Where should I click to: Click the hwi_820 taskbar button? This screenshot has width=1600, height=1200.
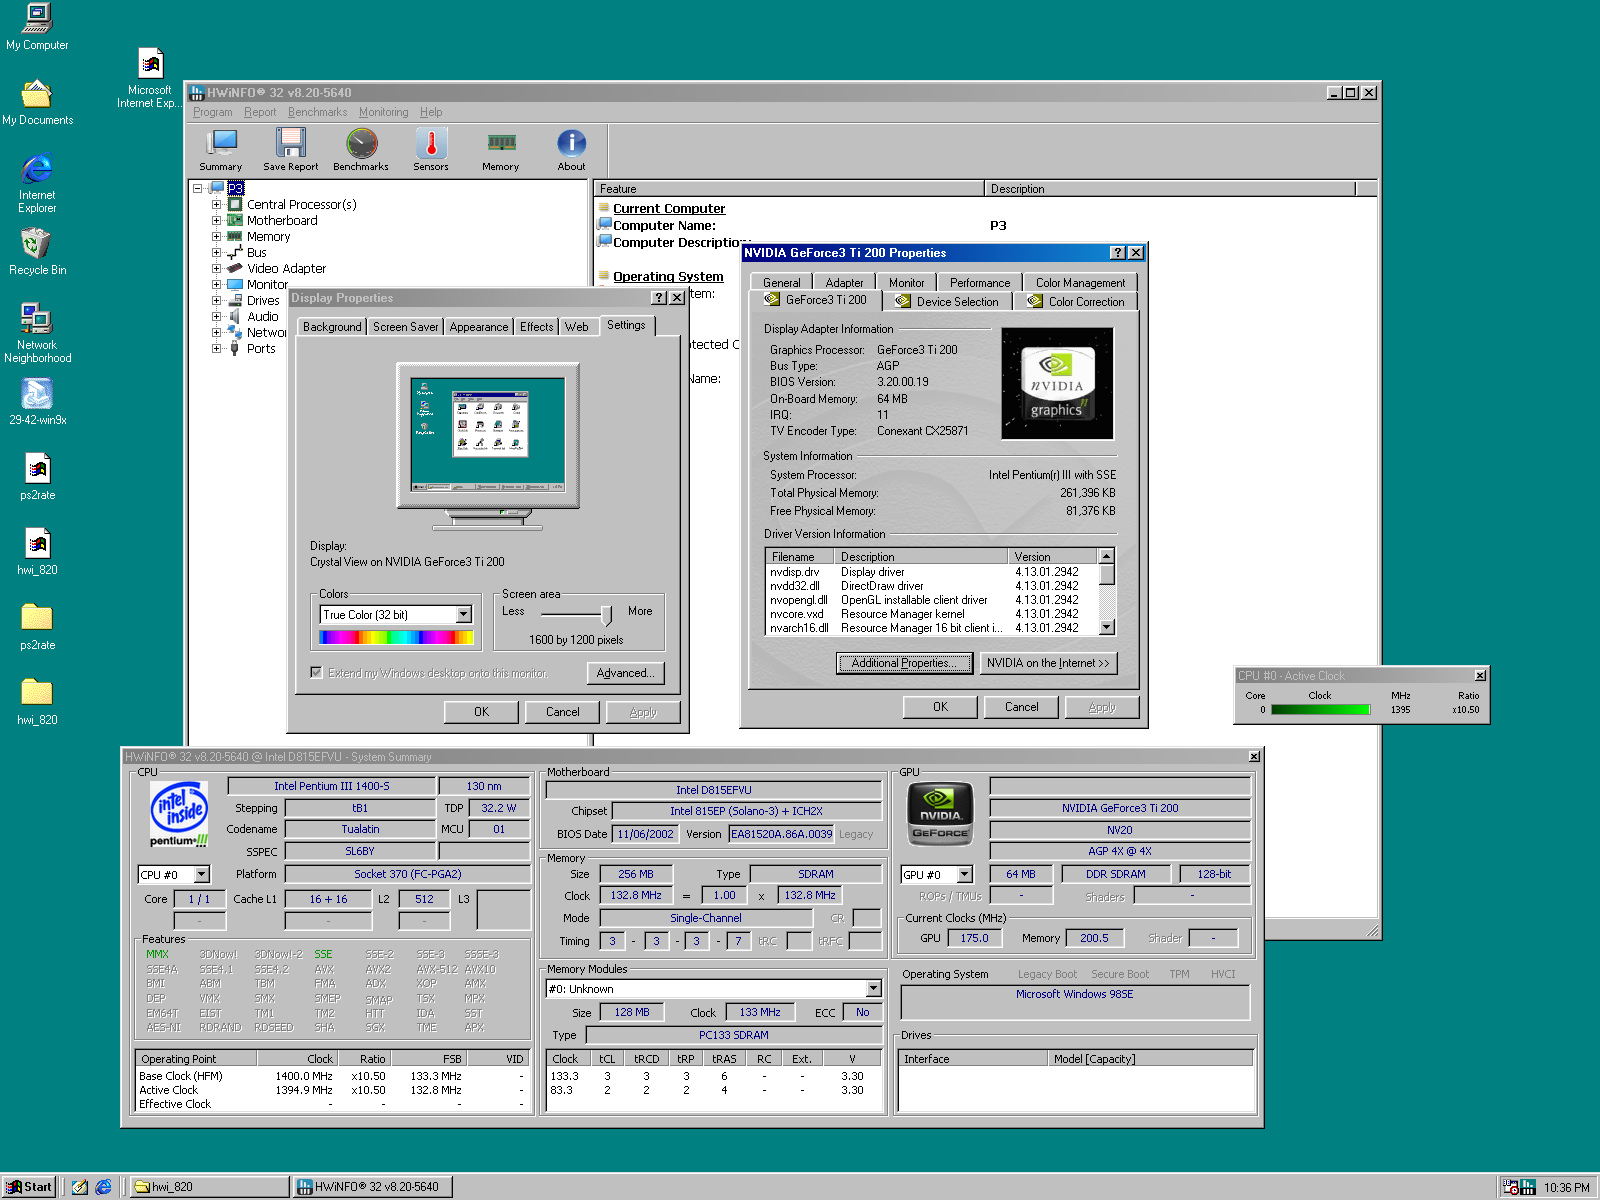[x=210, y=1187]
